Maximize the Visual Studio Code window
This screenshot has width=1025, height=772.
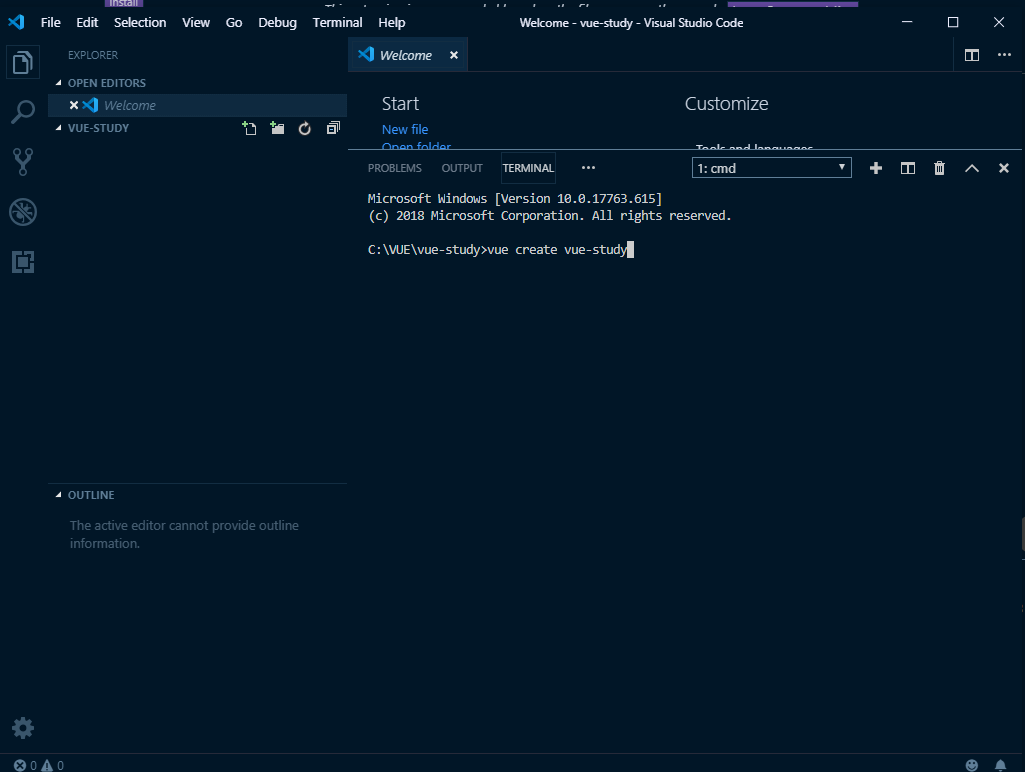(952, 22)
